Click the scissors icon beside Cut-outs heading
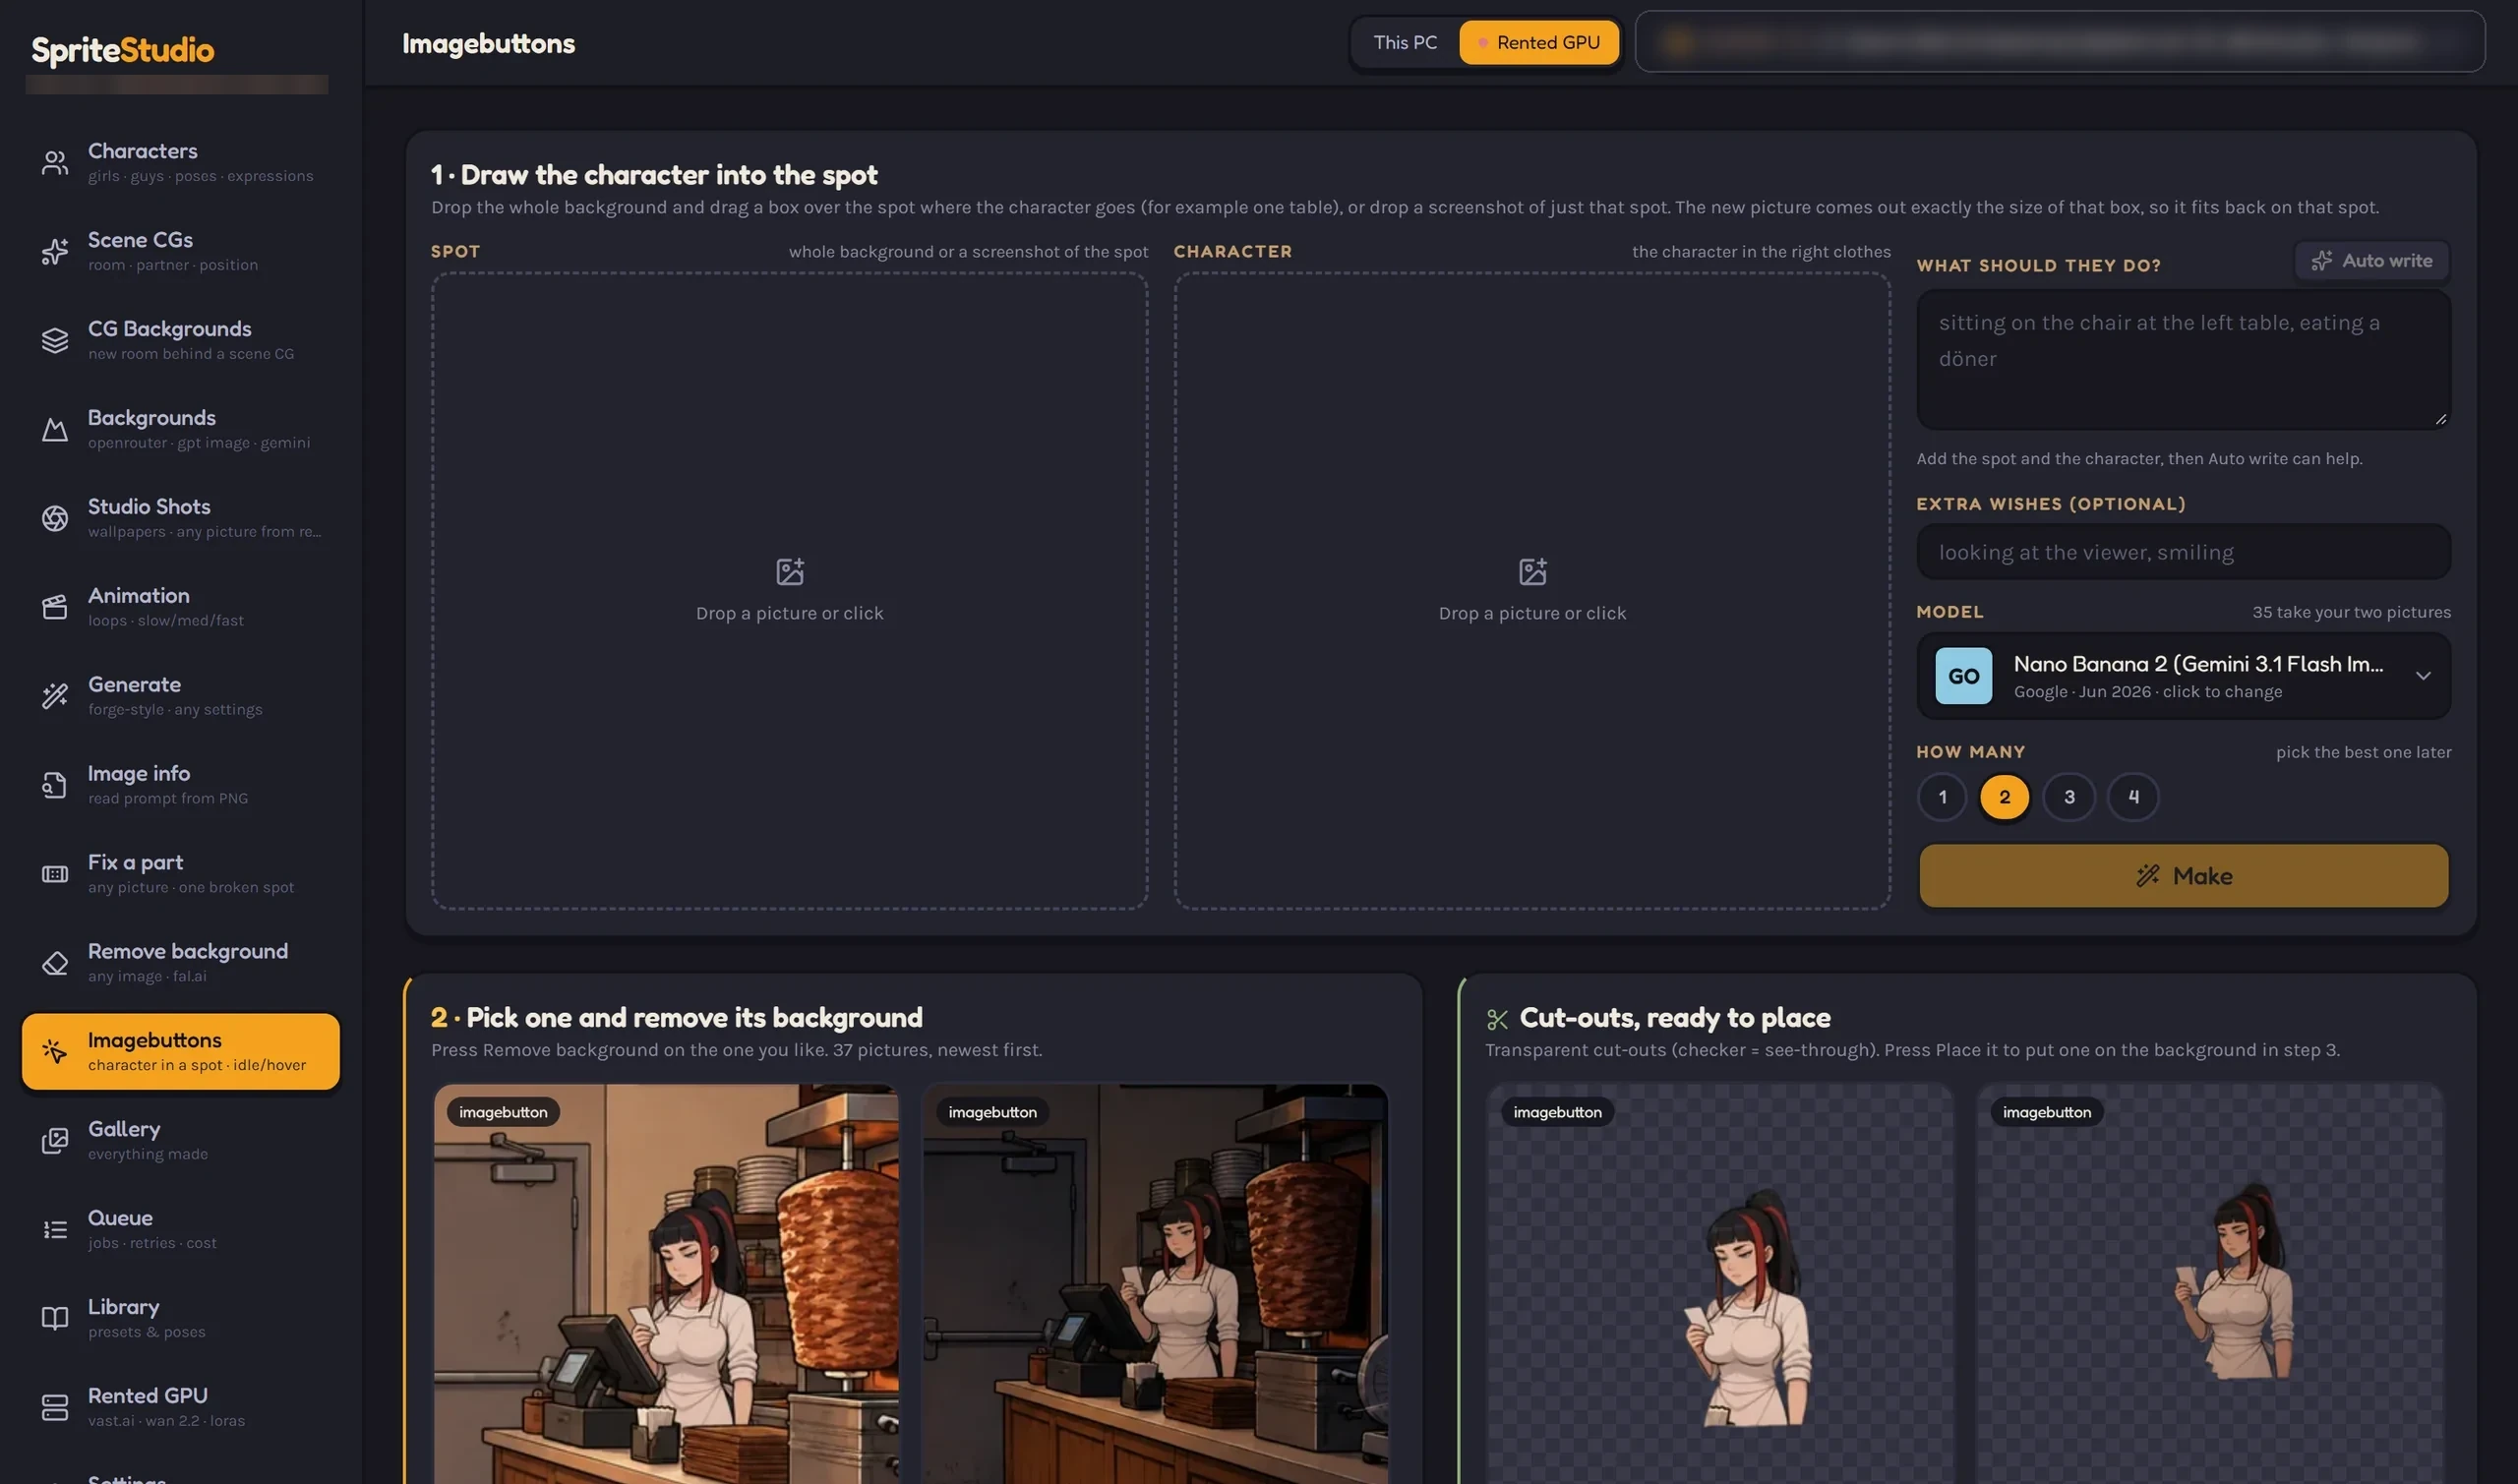This screenshot has height=1484, width=2518. pyautogui.click(x=1497, y=1019)
